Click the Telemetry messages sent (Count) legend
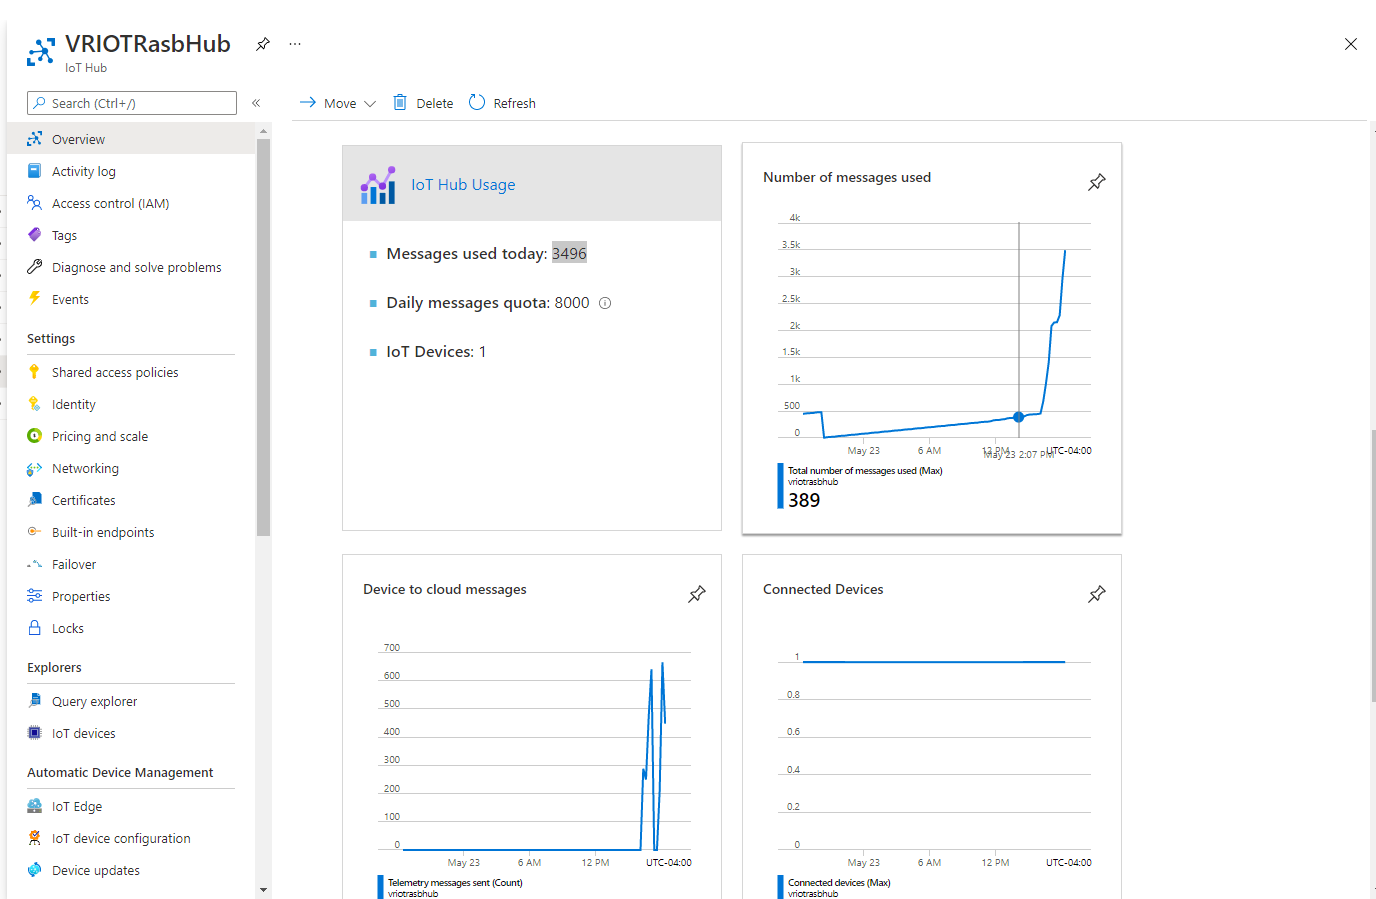Viewport: 1376px width, 899px height. click(x=455, y=883)
